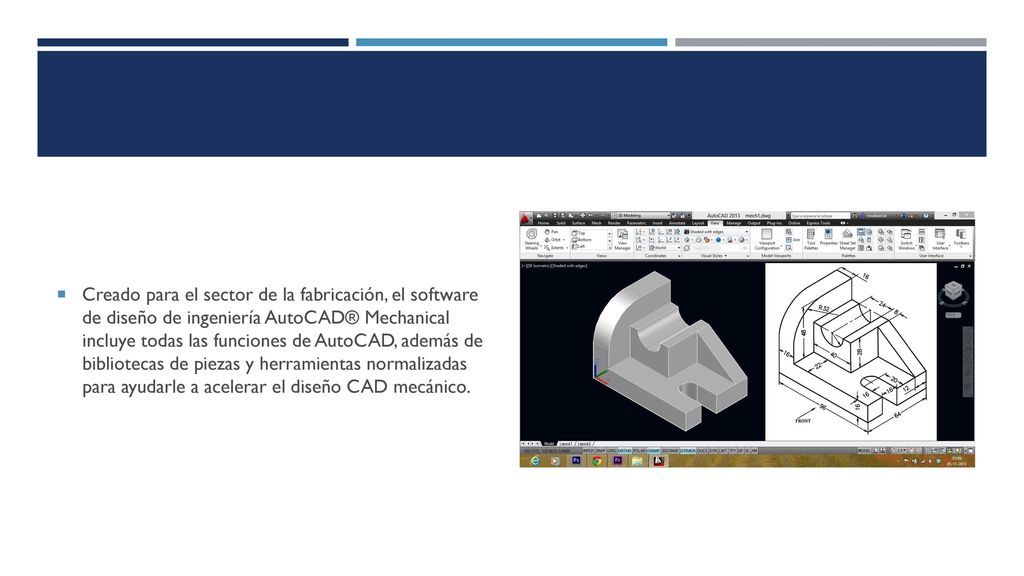
Task: Toggle 3DOSNAP in the status bar
Action: click(x=670, y=451)
